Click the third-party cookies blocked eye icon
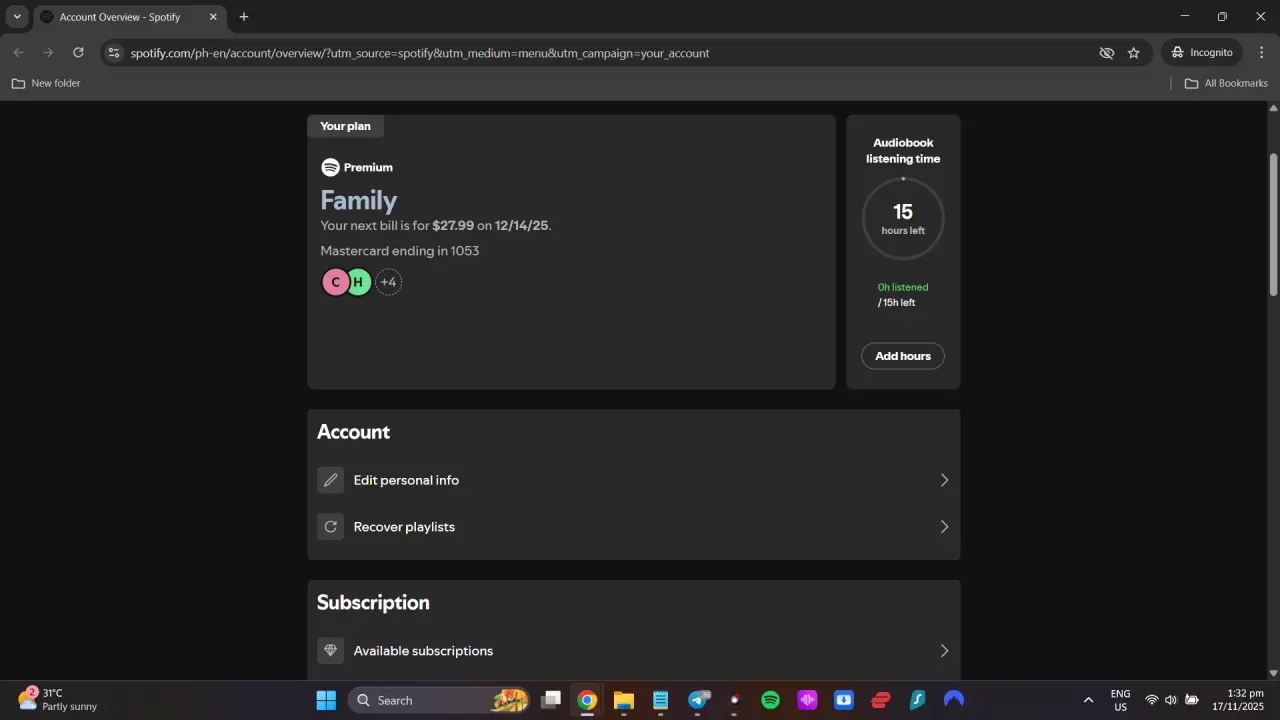Viewport: 1280px width, 720px height. coord(1106,53)
